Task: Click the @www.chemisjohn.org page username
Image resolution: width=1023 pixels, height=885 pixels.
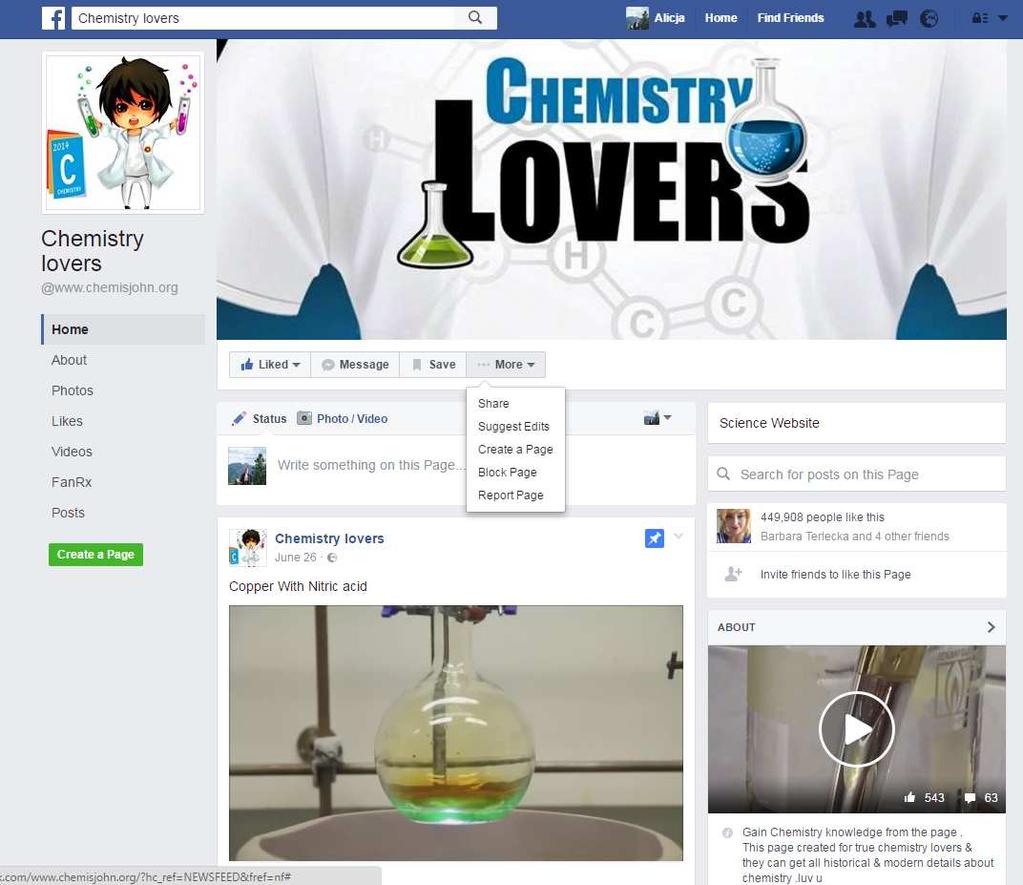Action: [x=110, y=288]
